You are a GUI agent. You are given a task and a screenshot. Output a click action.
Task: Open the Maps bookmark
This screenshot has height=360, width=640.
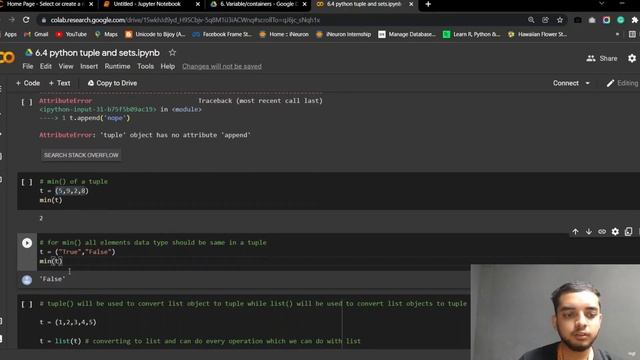coord(106,34)
